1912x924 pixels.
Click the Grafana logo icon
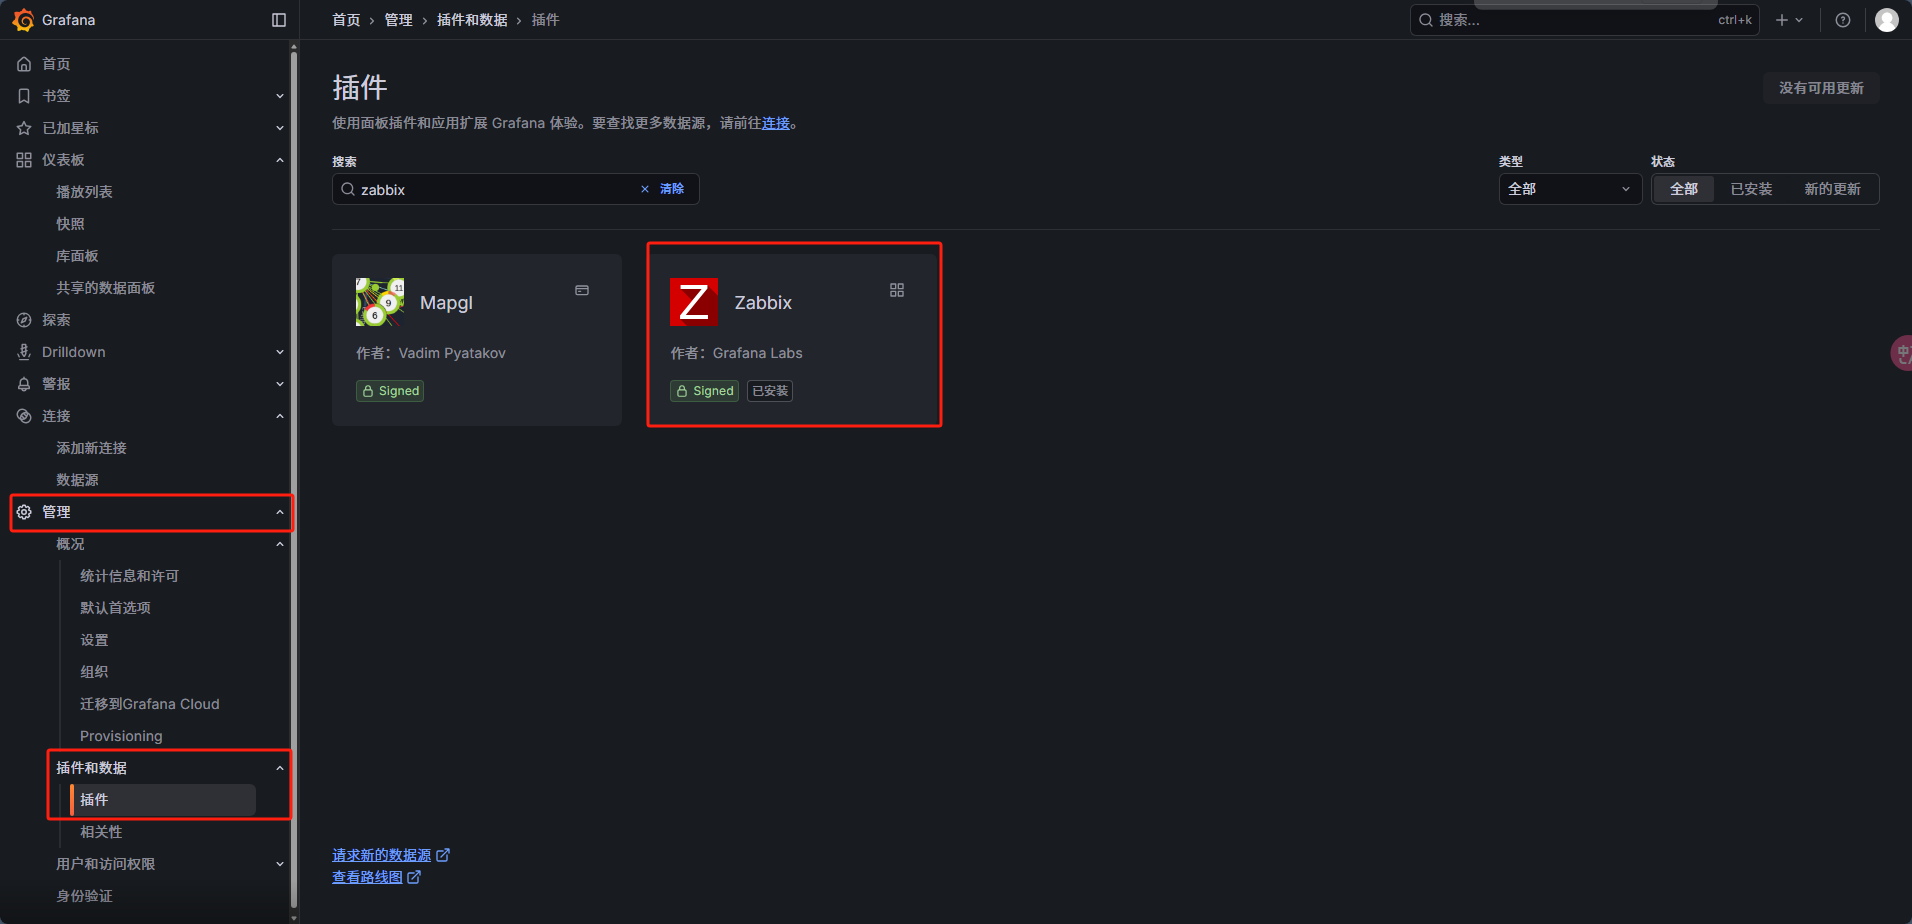[x=23, y=20]
